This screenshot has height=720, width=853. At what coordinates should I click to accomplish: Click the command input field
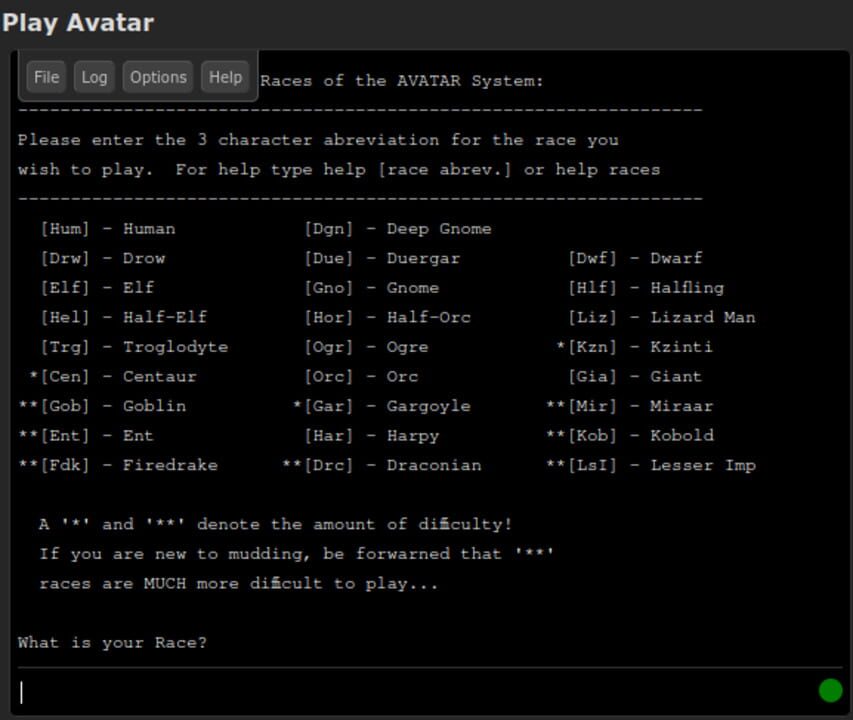click(416, 692)
